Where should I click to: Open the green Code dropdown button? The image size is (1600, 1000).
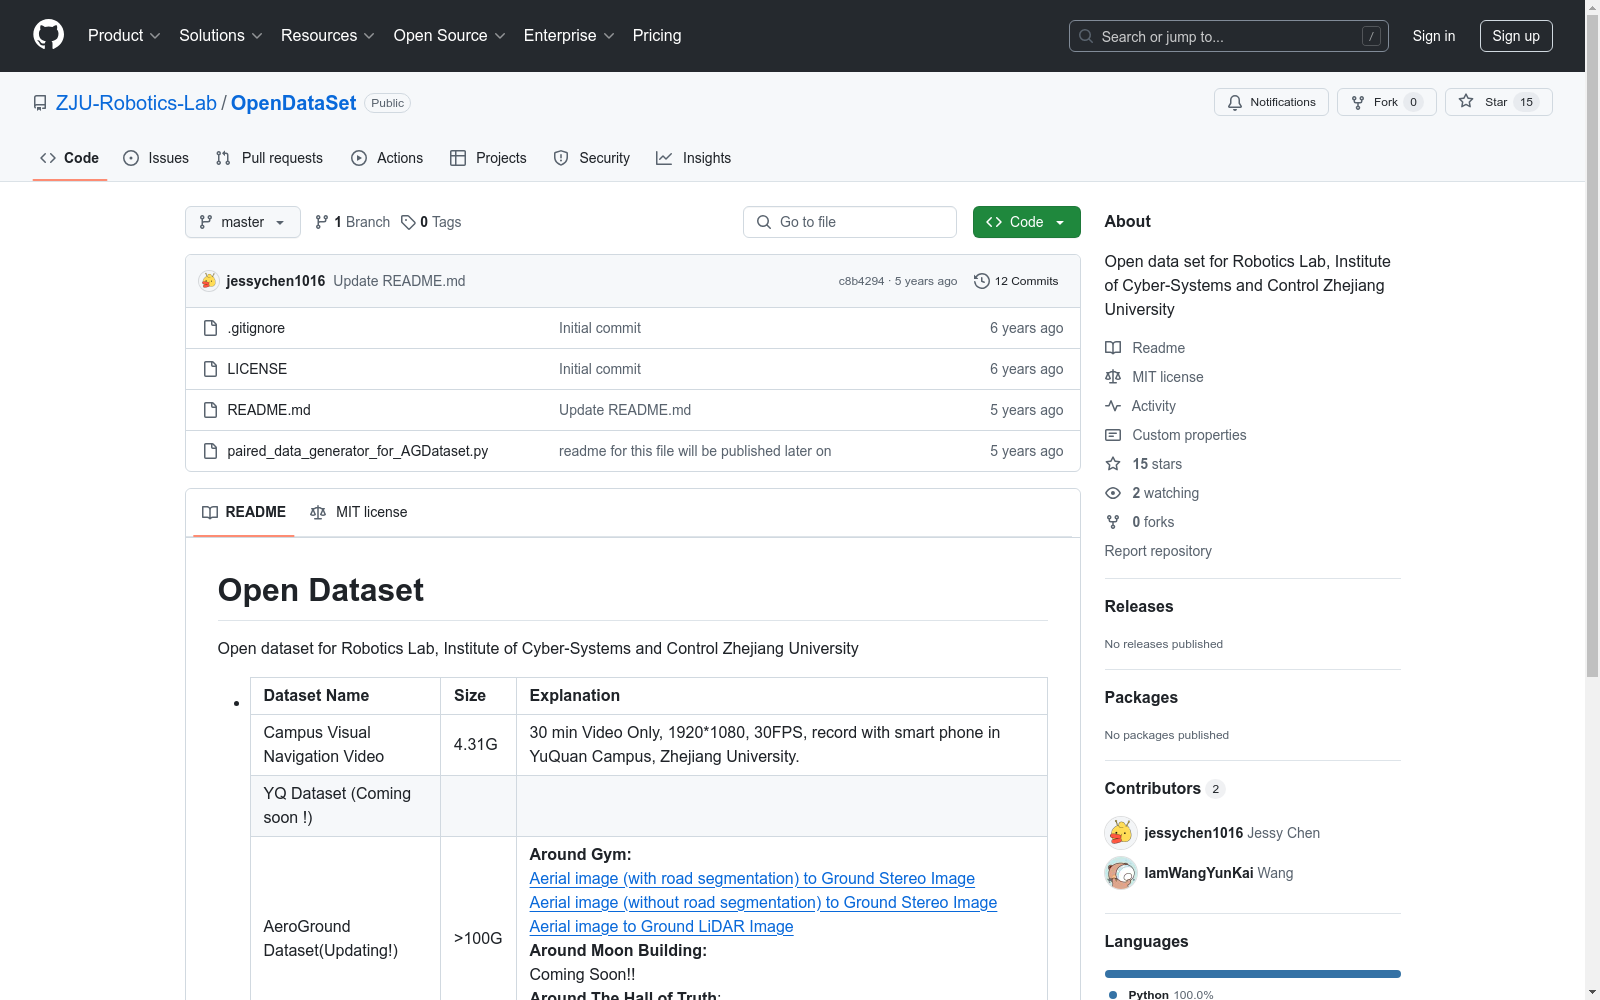coord(1026,222)
